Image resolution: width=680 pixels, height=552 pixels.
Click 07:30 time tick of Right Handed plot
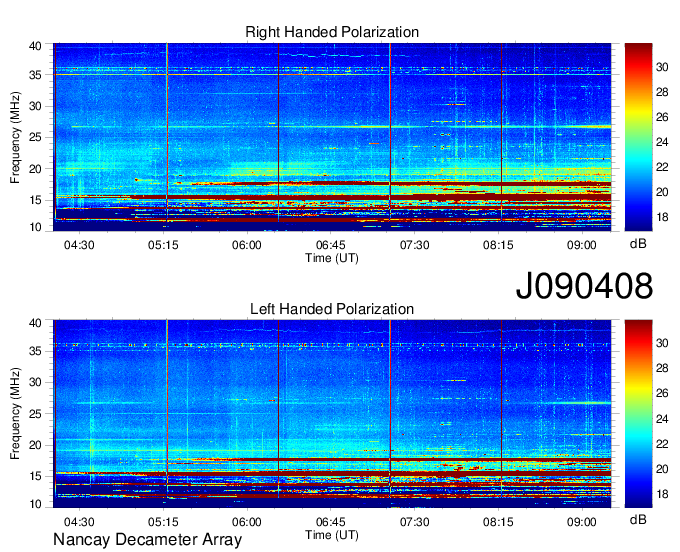point(414,245)
